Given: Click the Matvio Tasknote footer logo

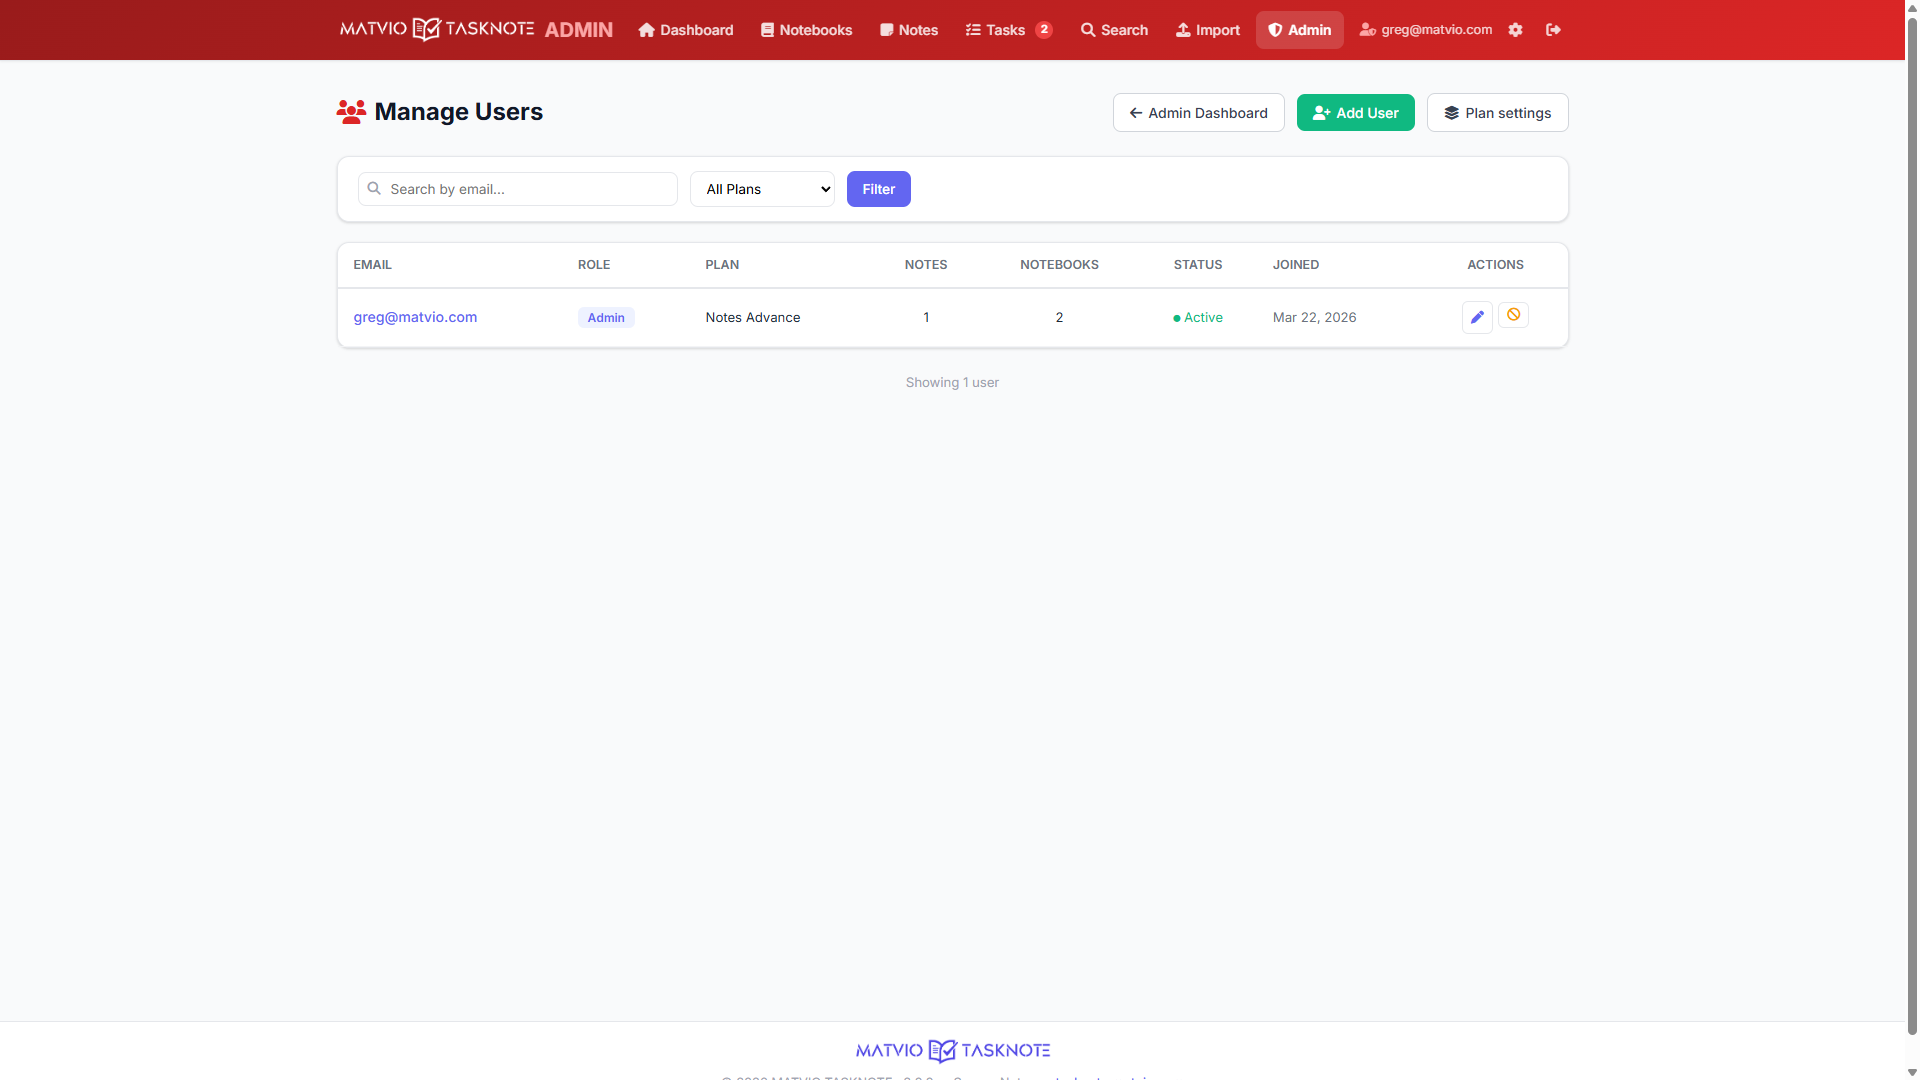Looking at the screenshot, I should [x=952, y=1050].
